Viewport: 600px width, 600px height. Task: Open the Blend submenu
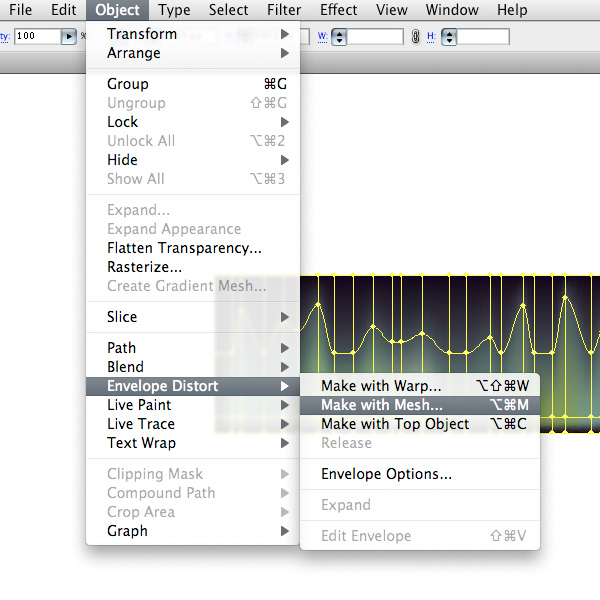pos(193,367)
